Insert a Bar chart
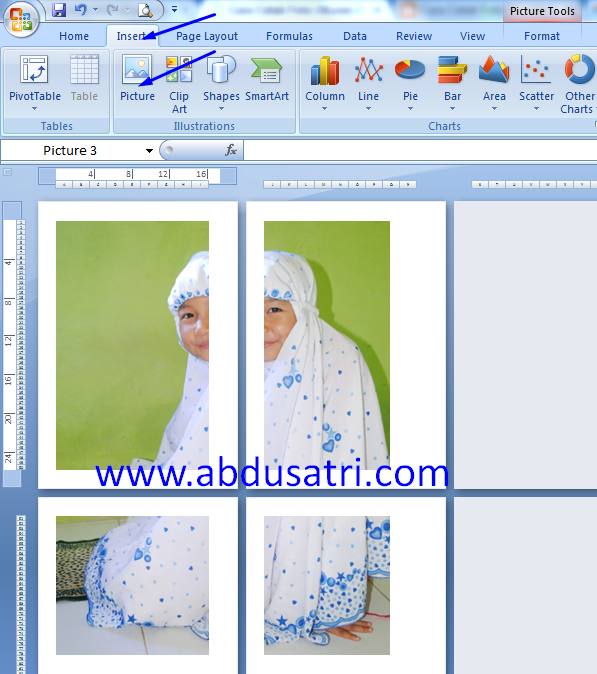This screenshot has height=674, width=597. [452, 79]
